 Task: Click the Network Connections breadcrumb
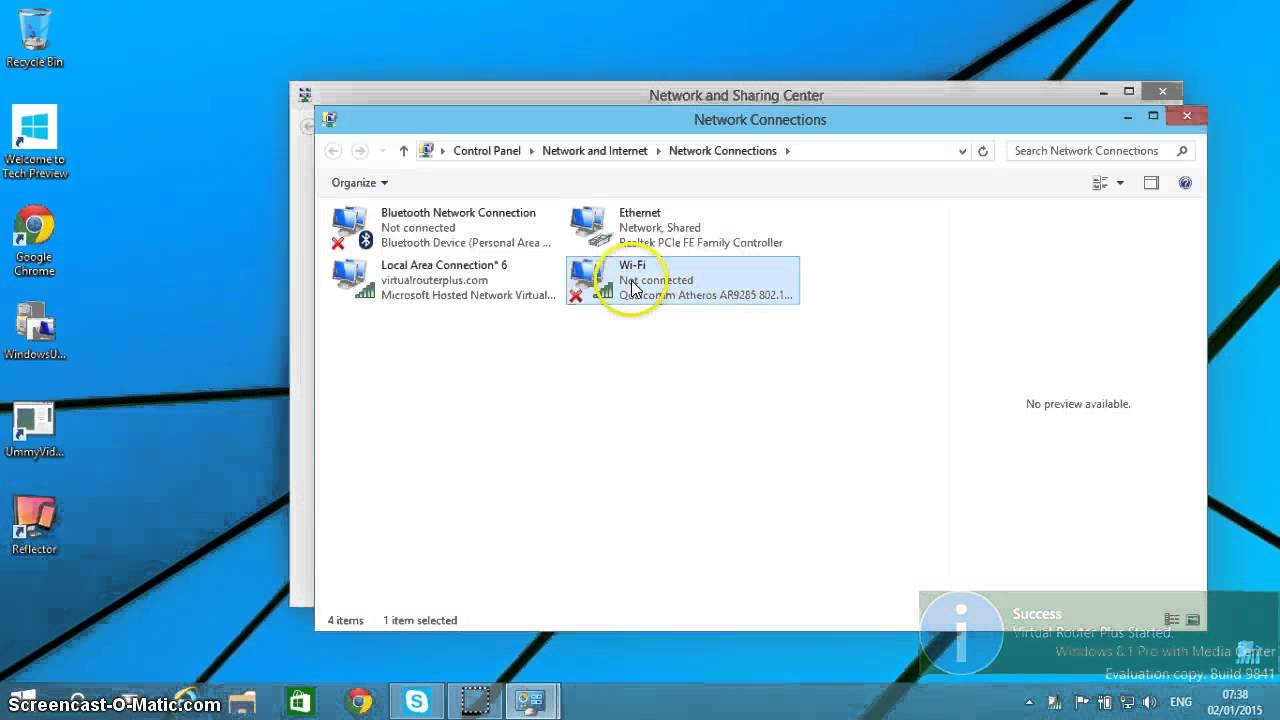723,151
